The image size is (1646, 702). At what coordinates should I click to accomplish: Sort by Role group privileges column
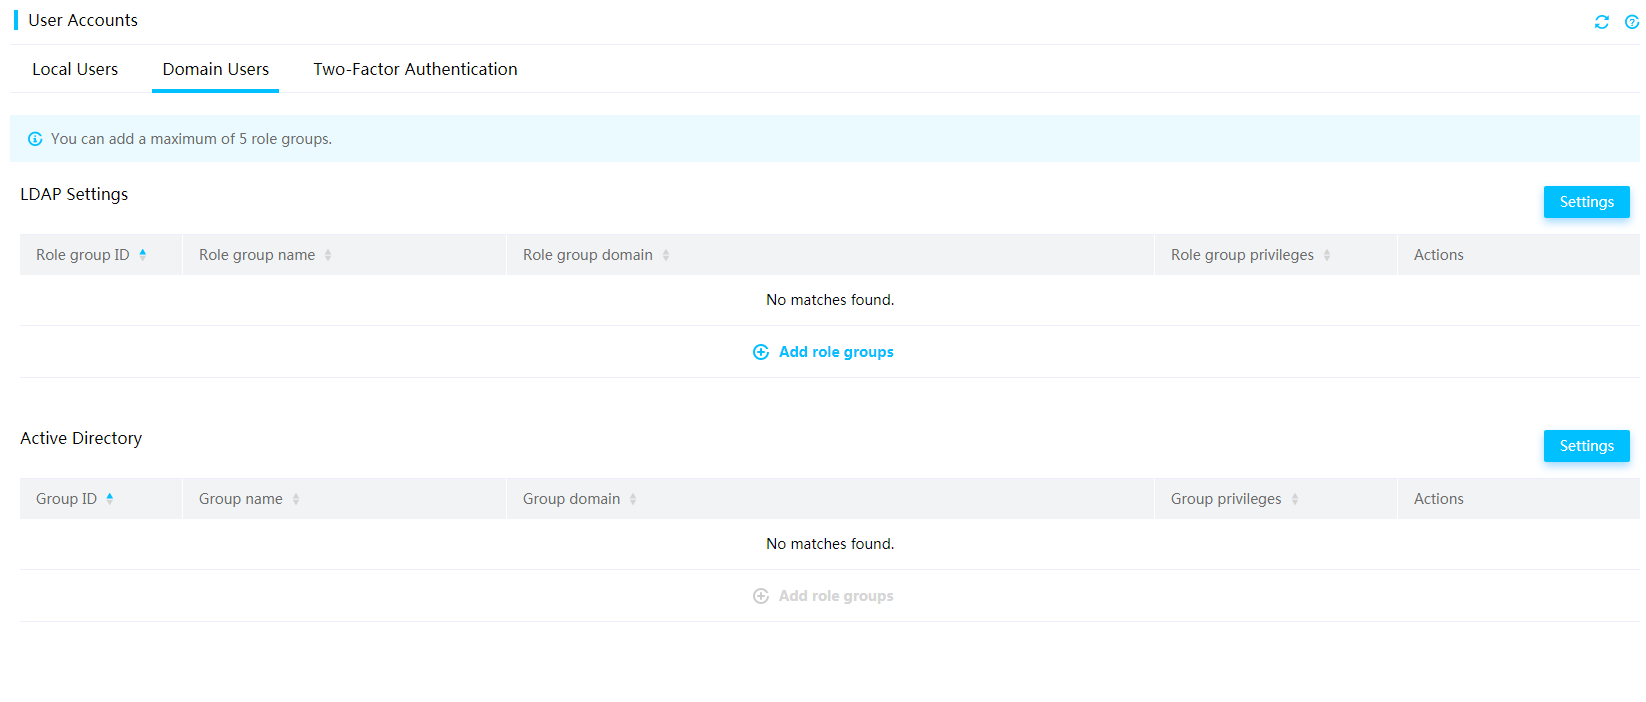[1327, 255]
